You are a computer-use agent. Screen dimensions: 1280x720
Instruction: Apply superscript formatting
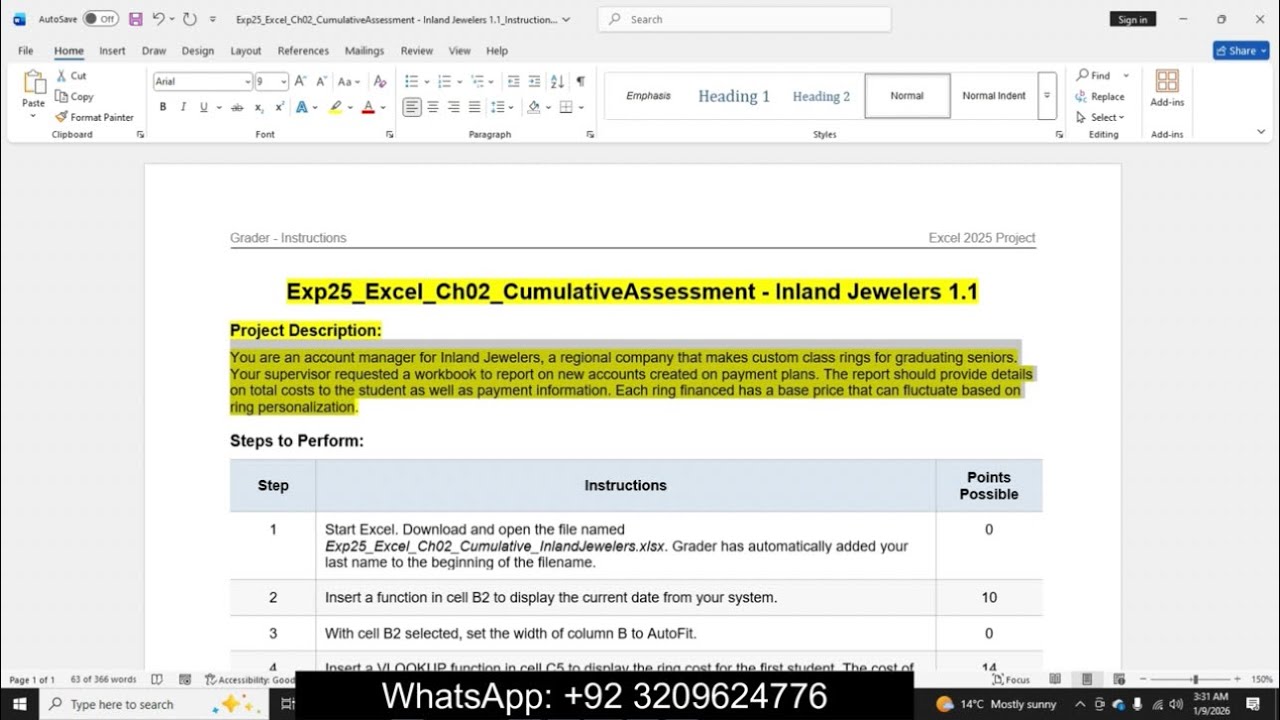tap(279, 107)
